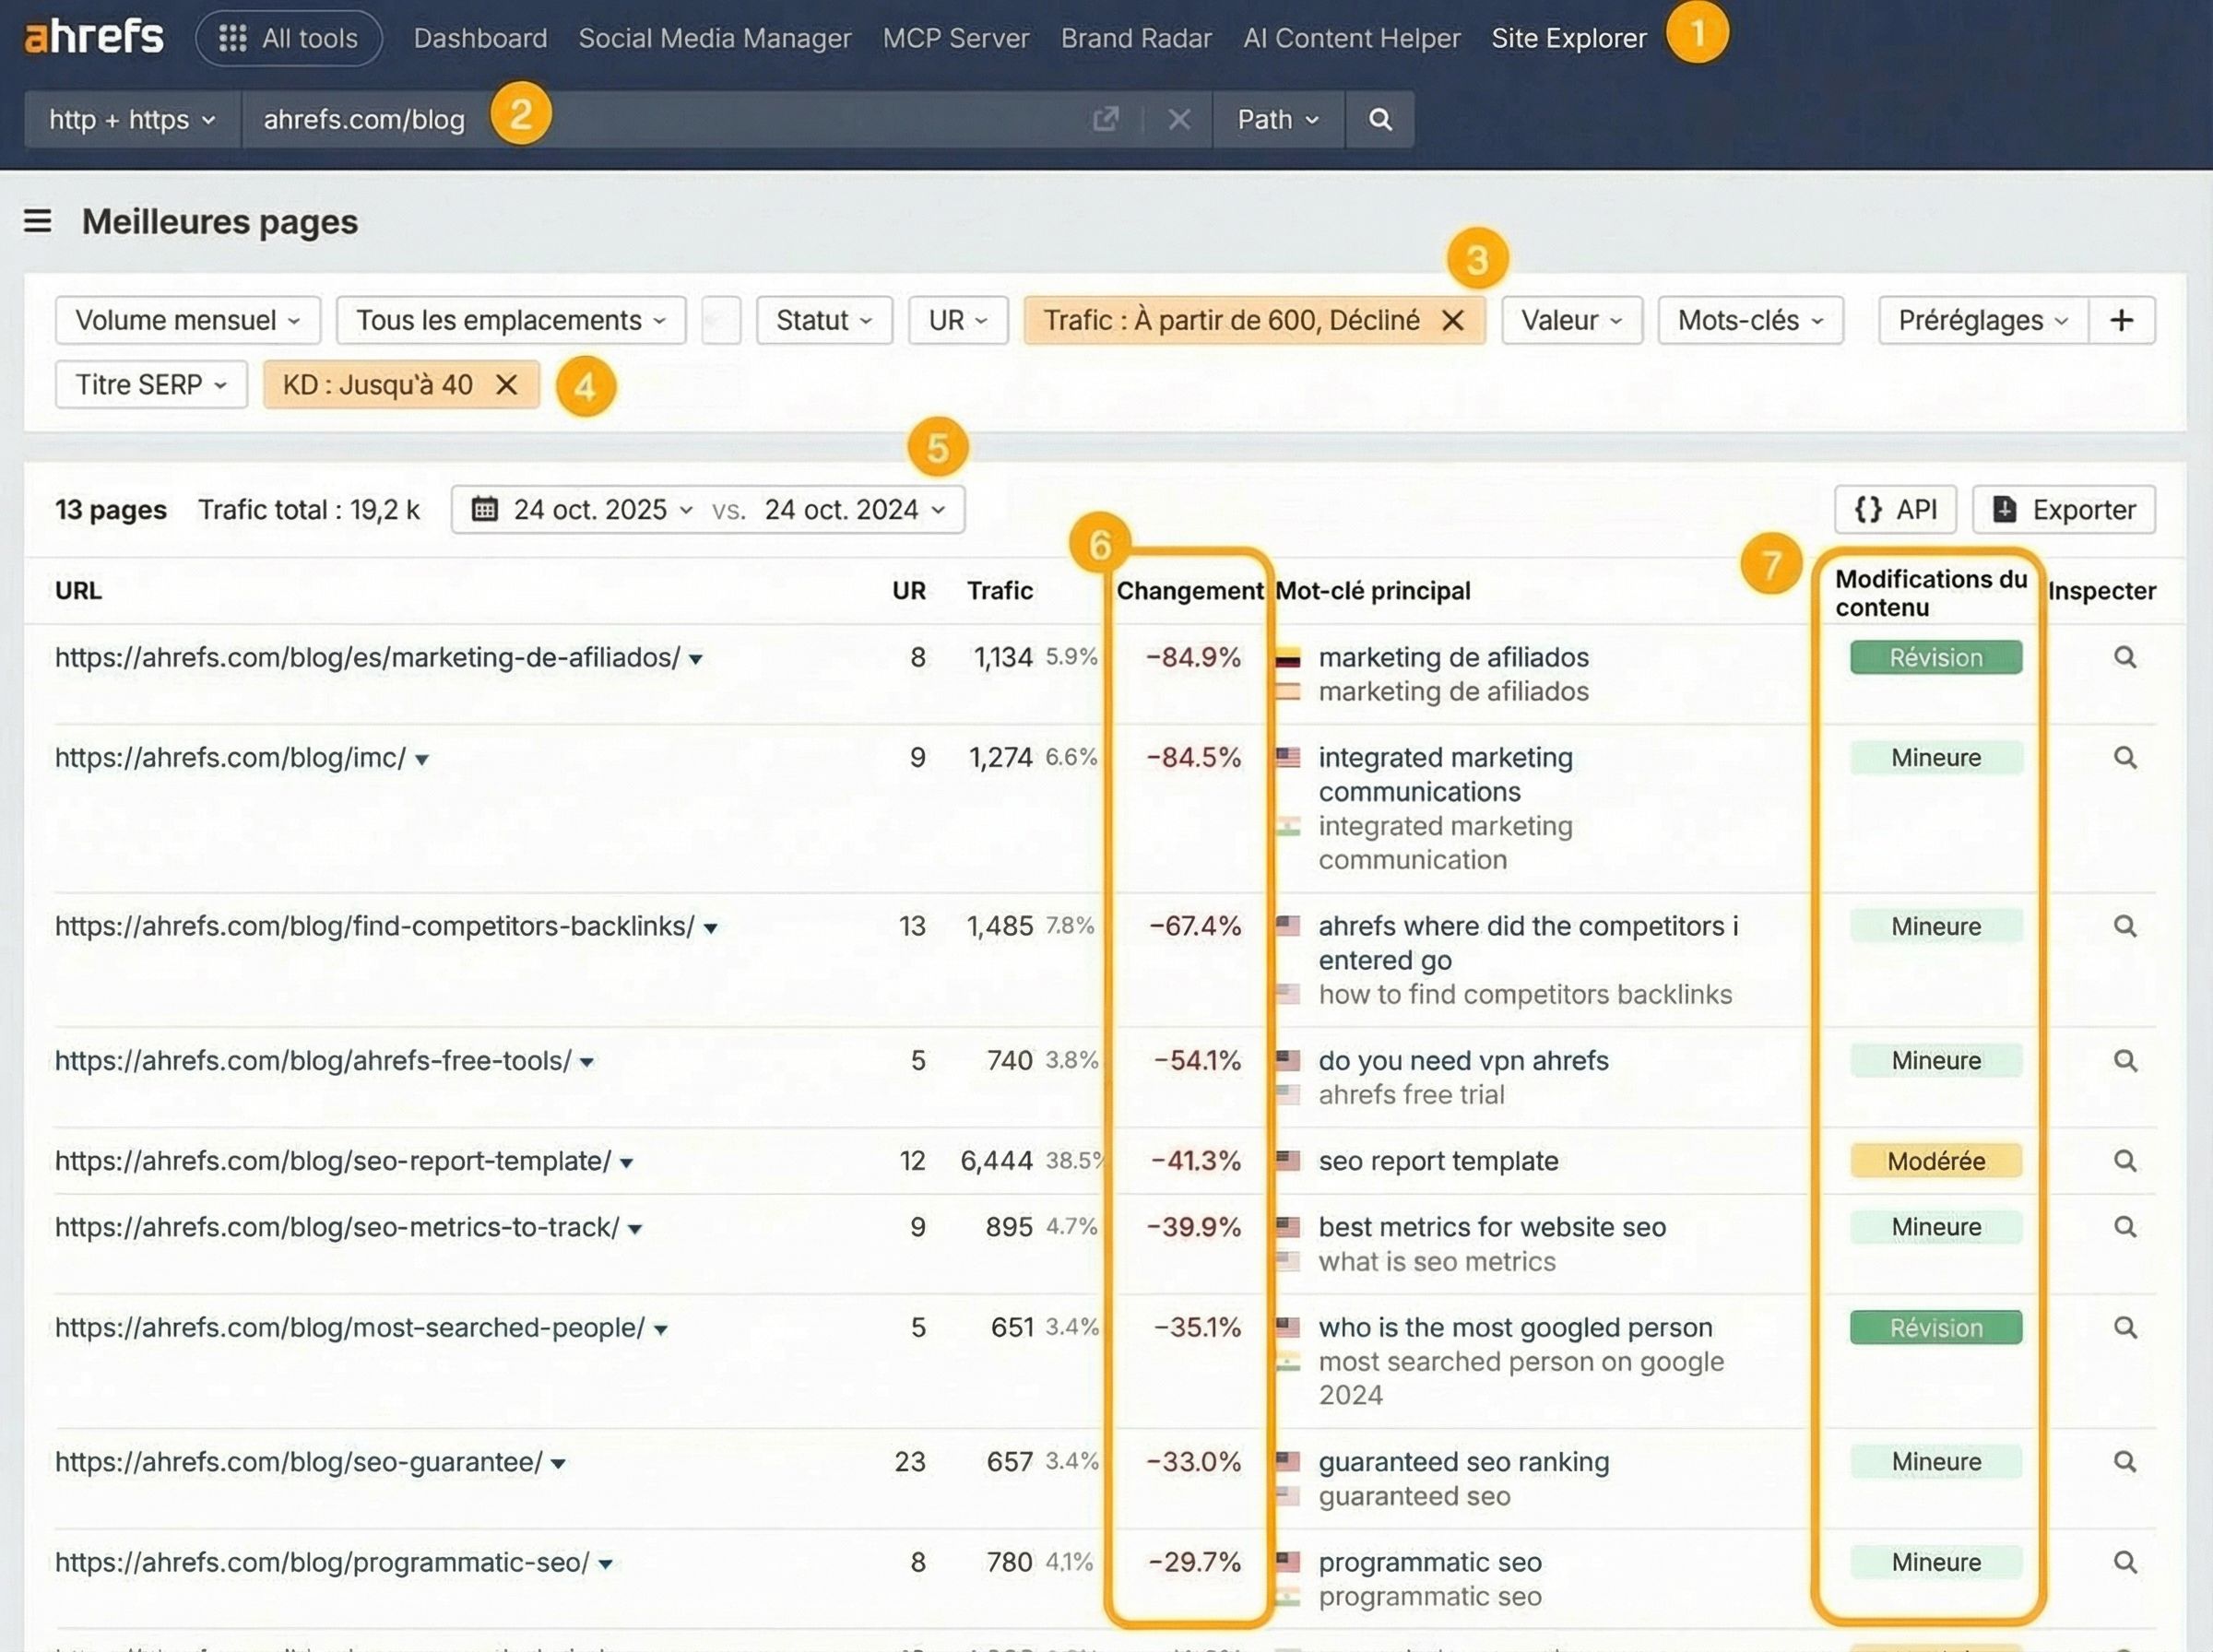Open ahrefs.com/blog via the external link icon
Image resolution: width=2213 pixels, height=1652 pixels.
[1105, 119]
